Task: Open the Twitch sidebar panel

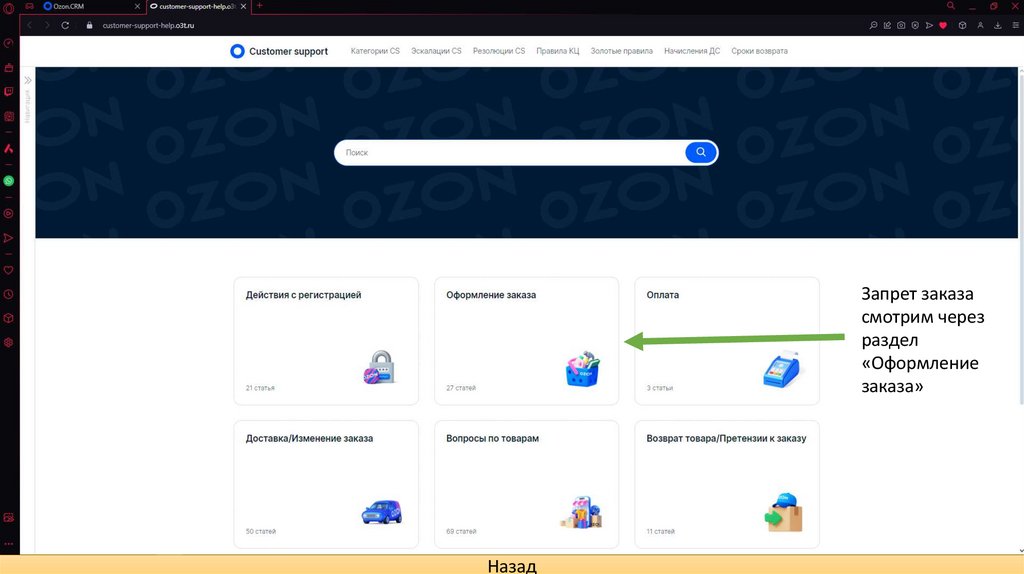Action: [x=8, y=92]
